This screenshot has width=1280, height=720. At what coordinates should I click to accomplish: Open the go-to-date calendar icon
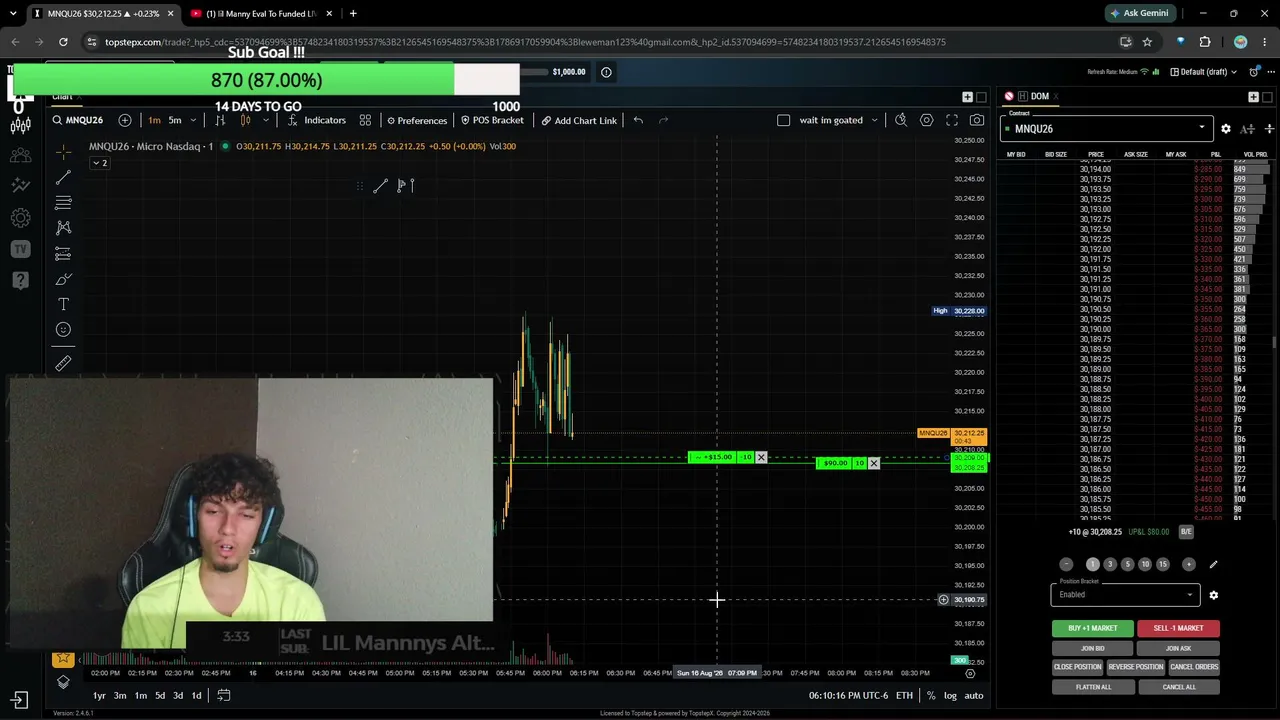(224, 695)
